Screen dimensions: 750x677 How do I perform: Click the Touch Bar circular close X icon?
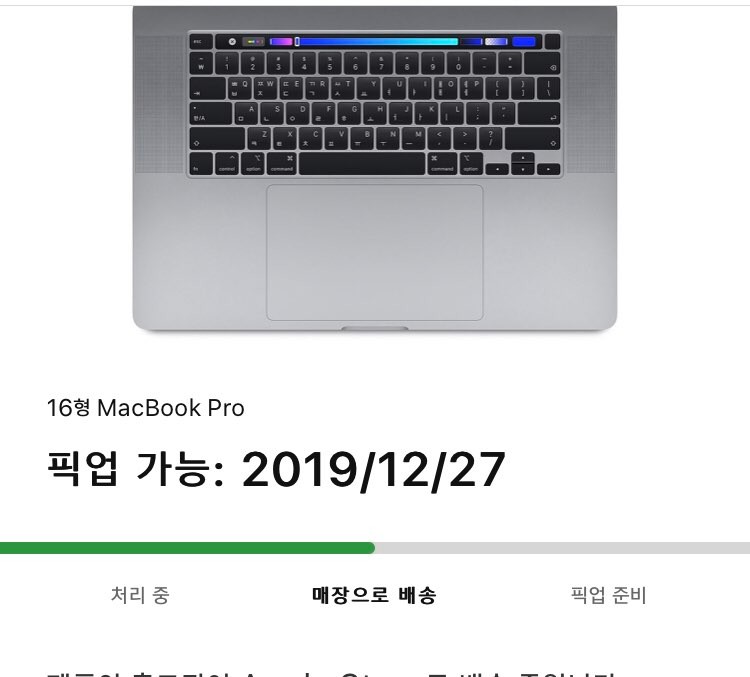point(232,42)
